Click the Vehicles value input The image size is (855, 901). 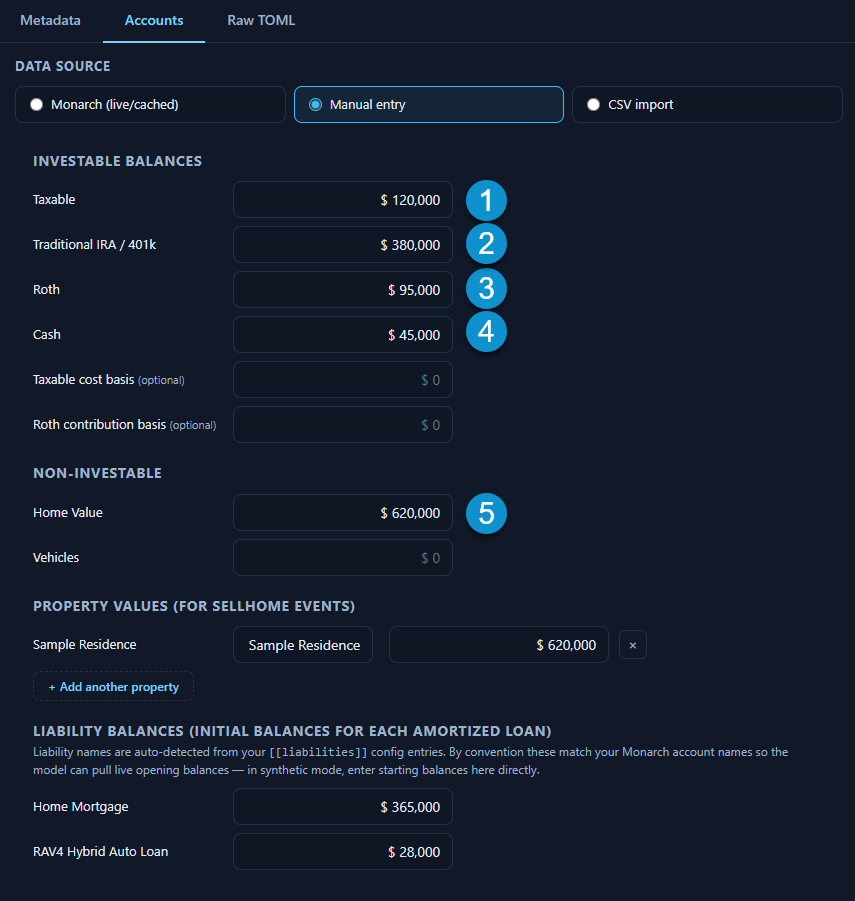pos(343,557)
